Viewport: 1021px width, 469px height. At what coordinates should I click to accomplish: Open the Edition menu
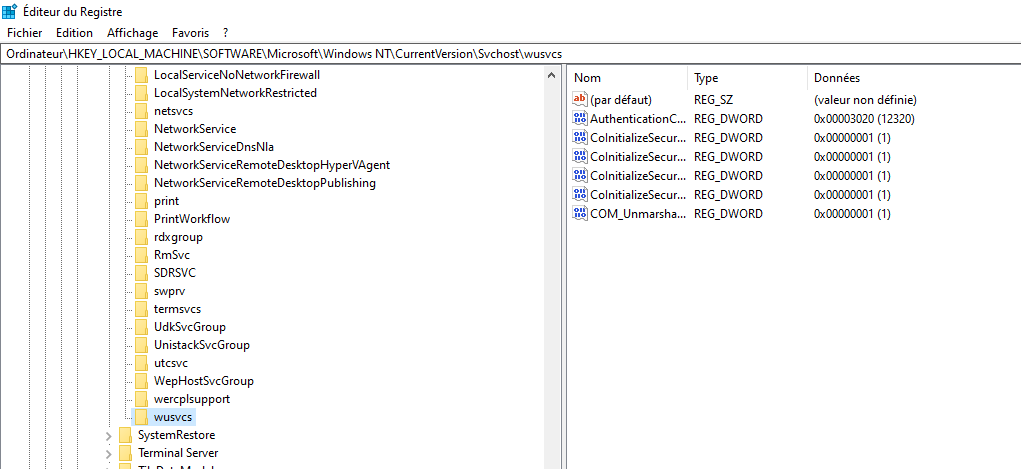coord(74,33)
